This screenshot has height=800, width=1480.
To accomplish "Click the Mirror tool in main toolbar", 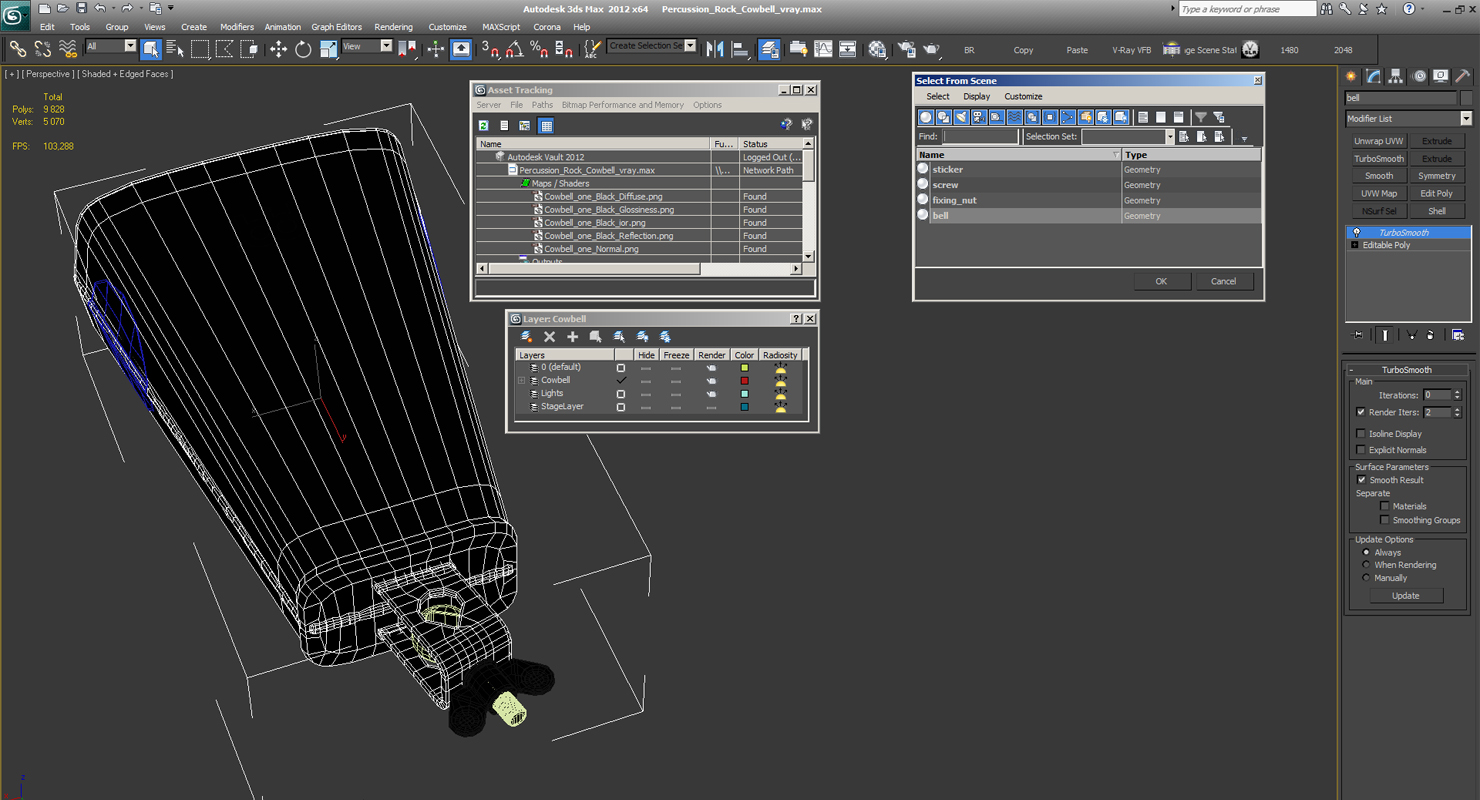I will (x=715, y=49).
